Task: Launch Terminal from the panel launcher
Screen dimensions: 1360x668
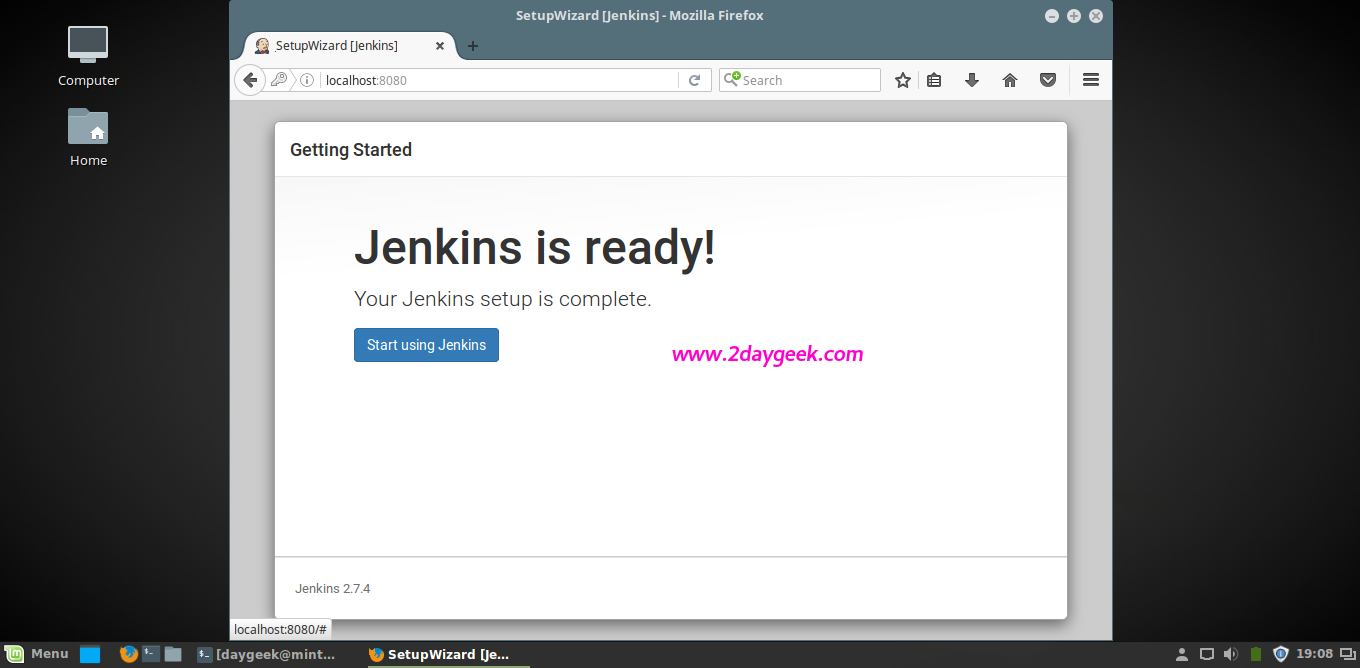Action: [x=151, y=654]
